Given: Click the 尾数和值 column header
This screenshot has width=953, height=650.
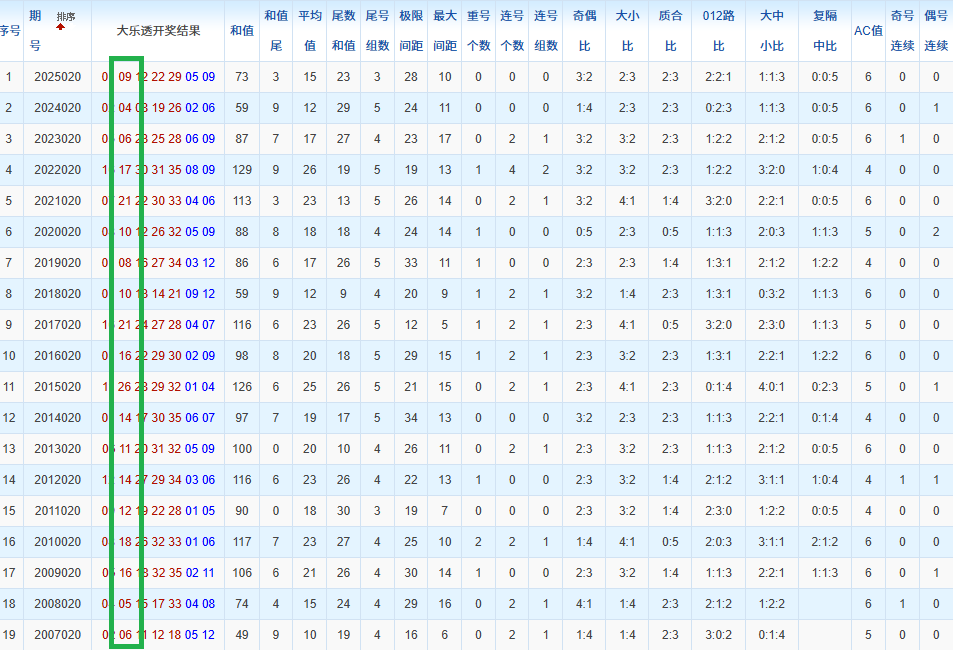Looking at the screenshot, I should pyautogui.click(x=343, y=30).
